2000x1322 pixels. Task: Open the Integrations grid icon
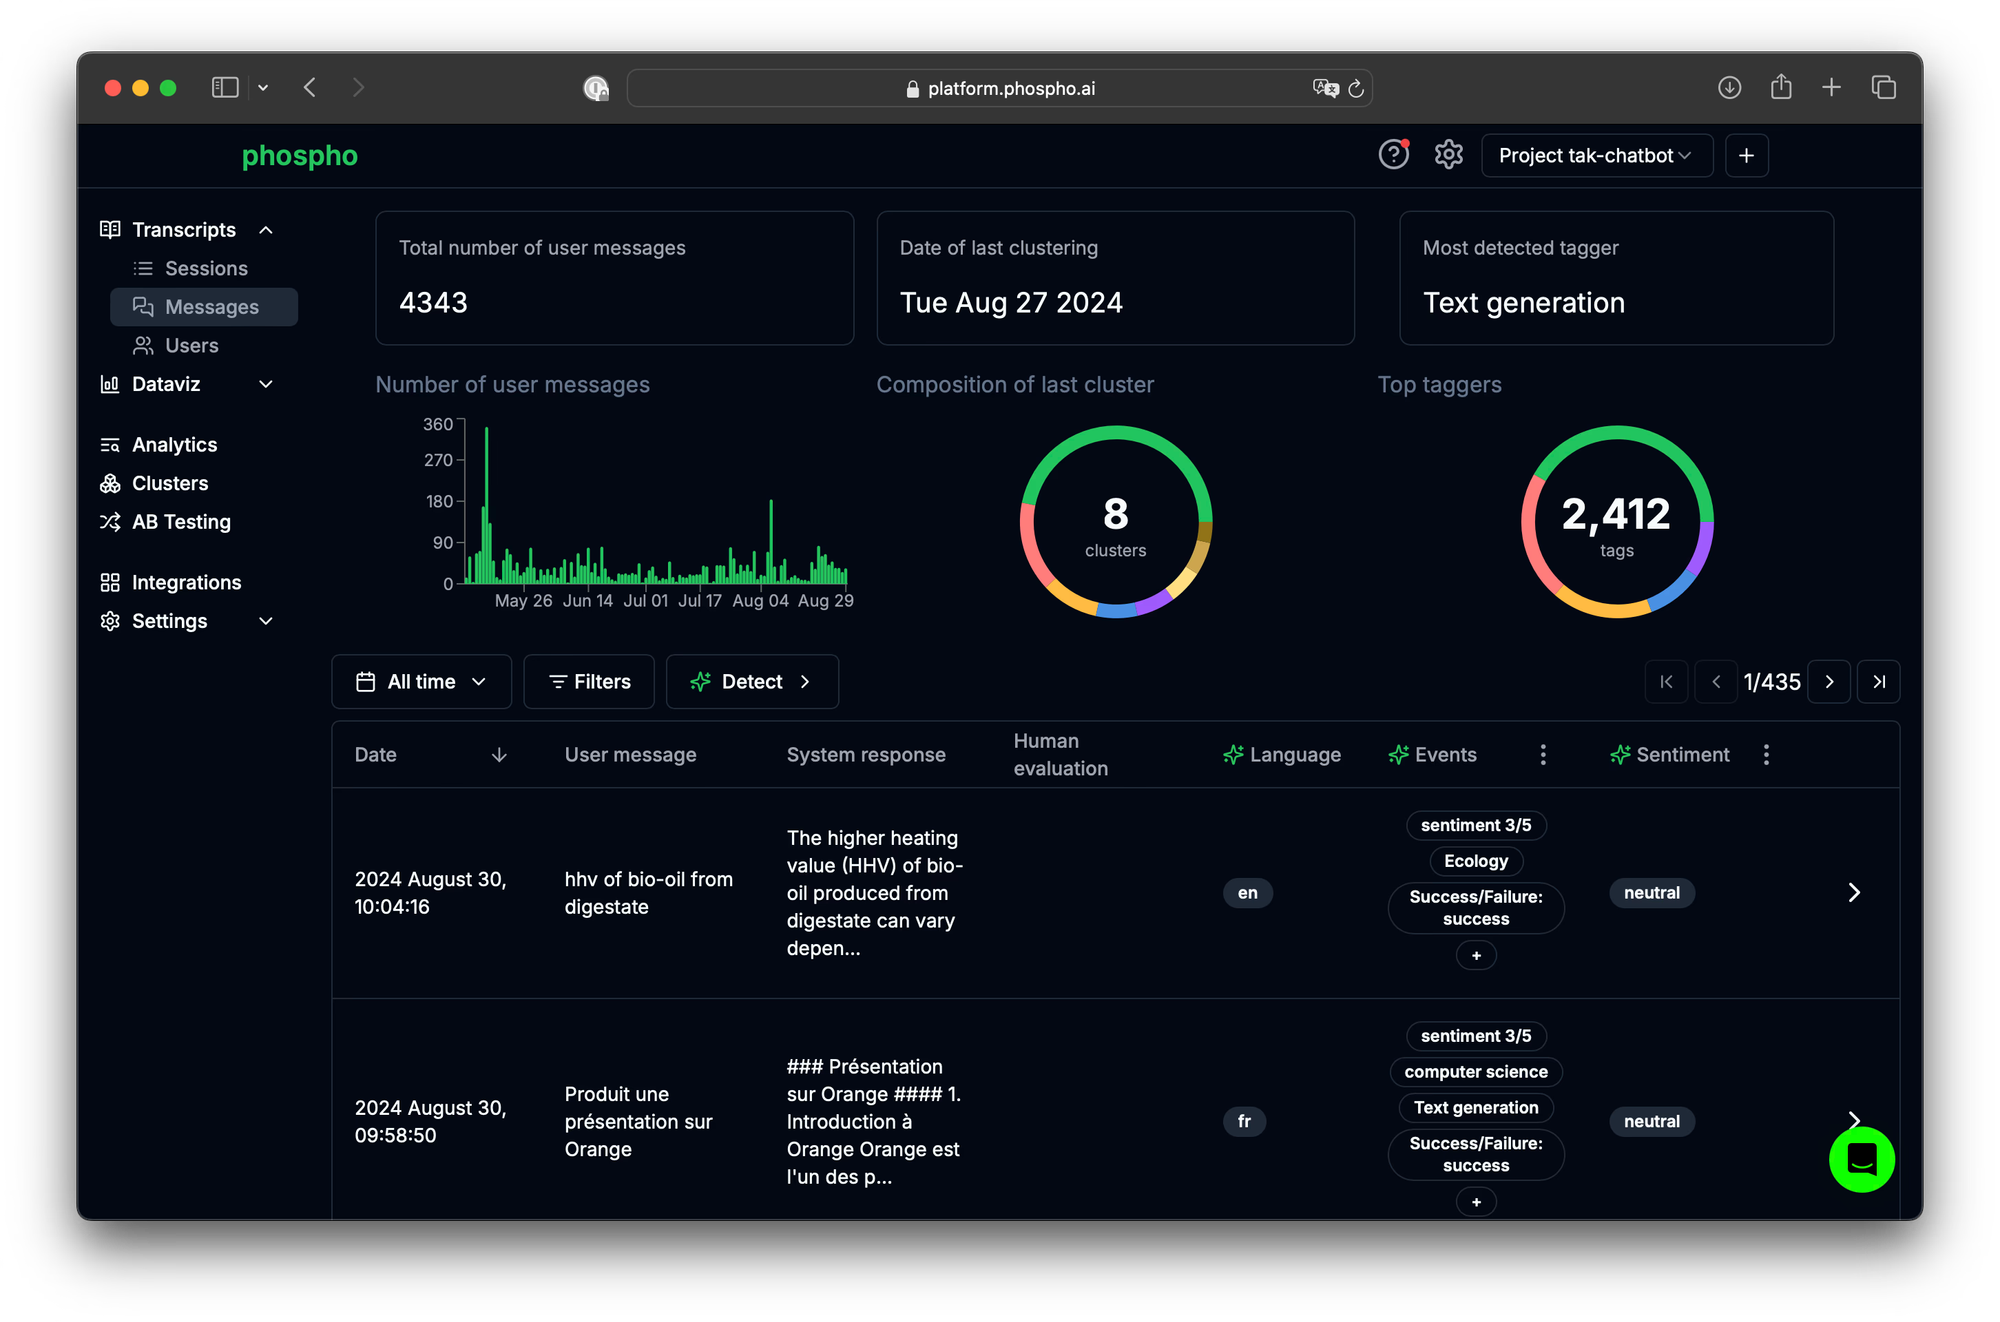(x=110, y=582)
